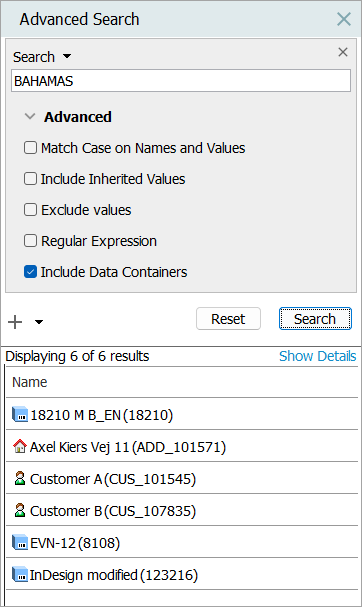This screenshot has height=607, width=362.
Task: Click the Reset button
Action: click(228, 319)
